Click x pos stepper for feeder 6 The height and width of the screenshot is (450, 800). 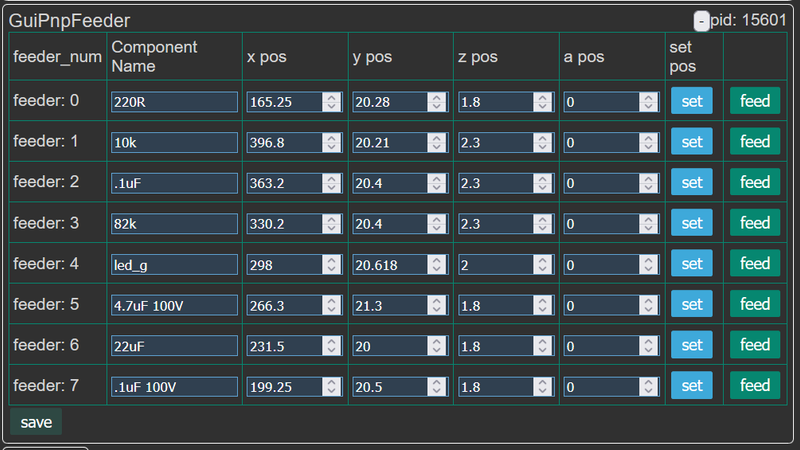point(330,345)
